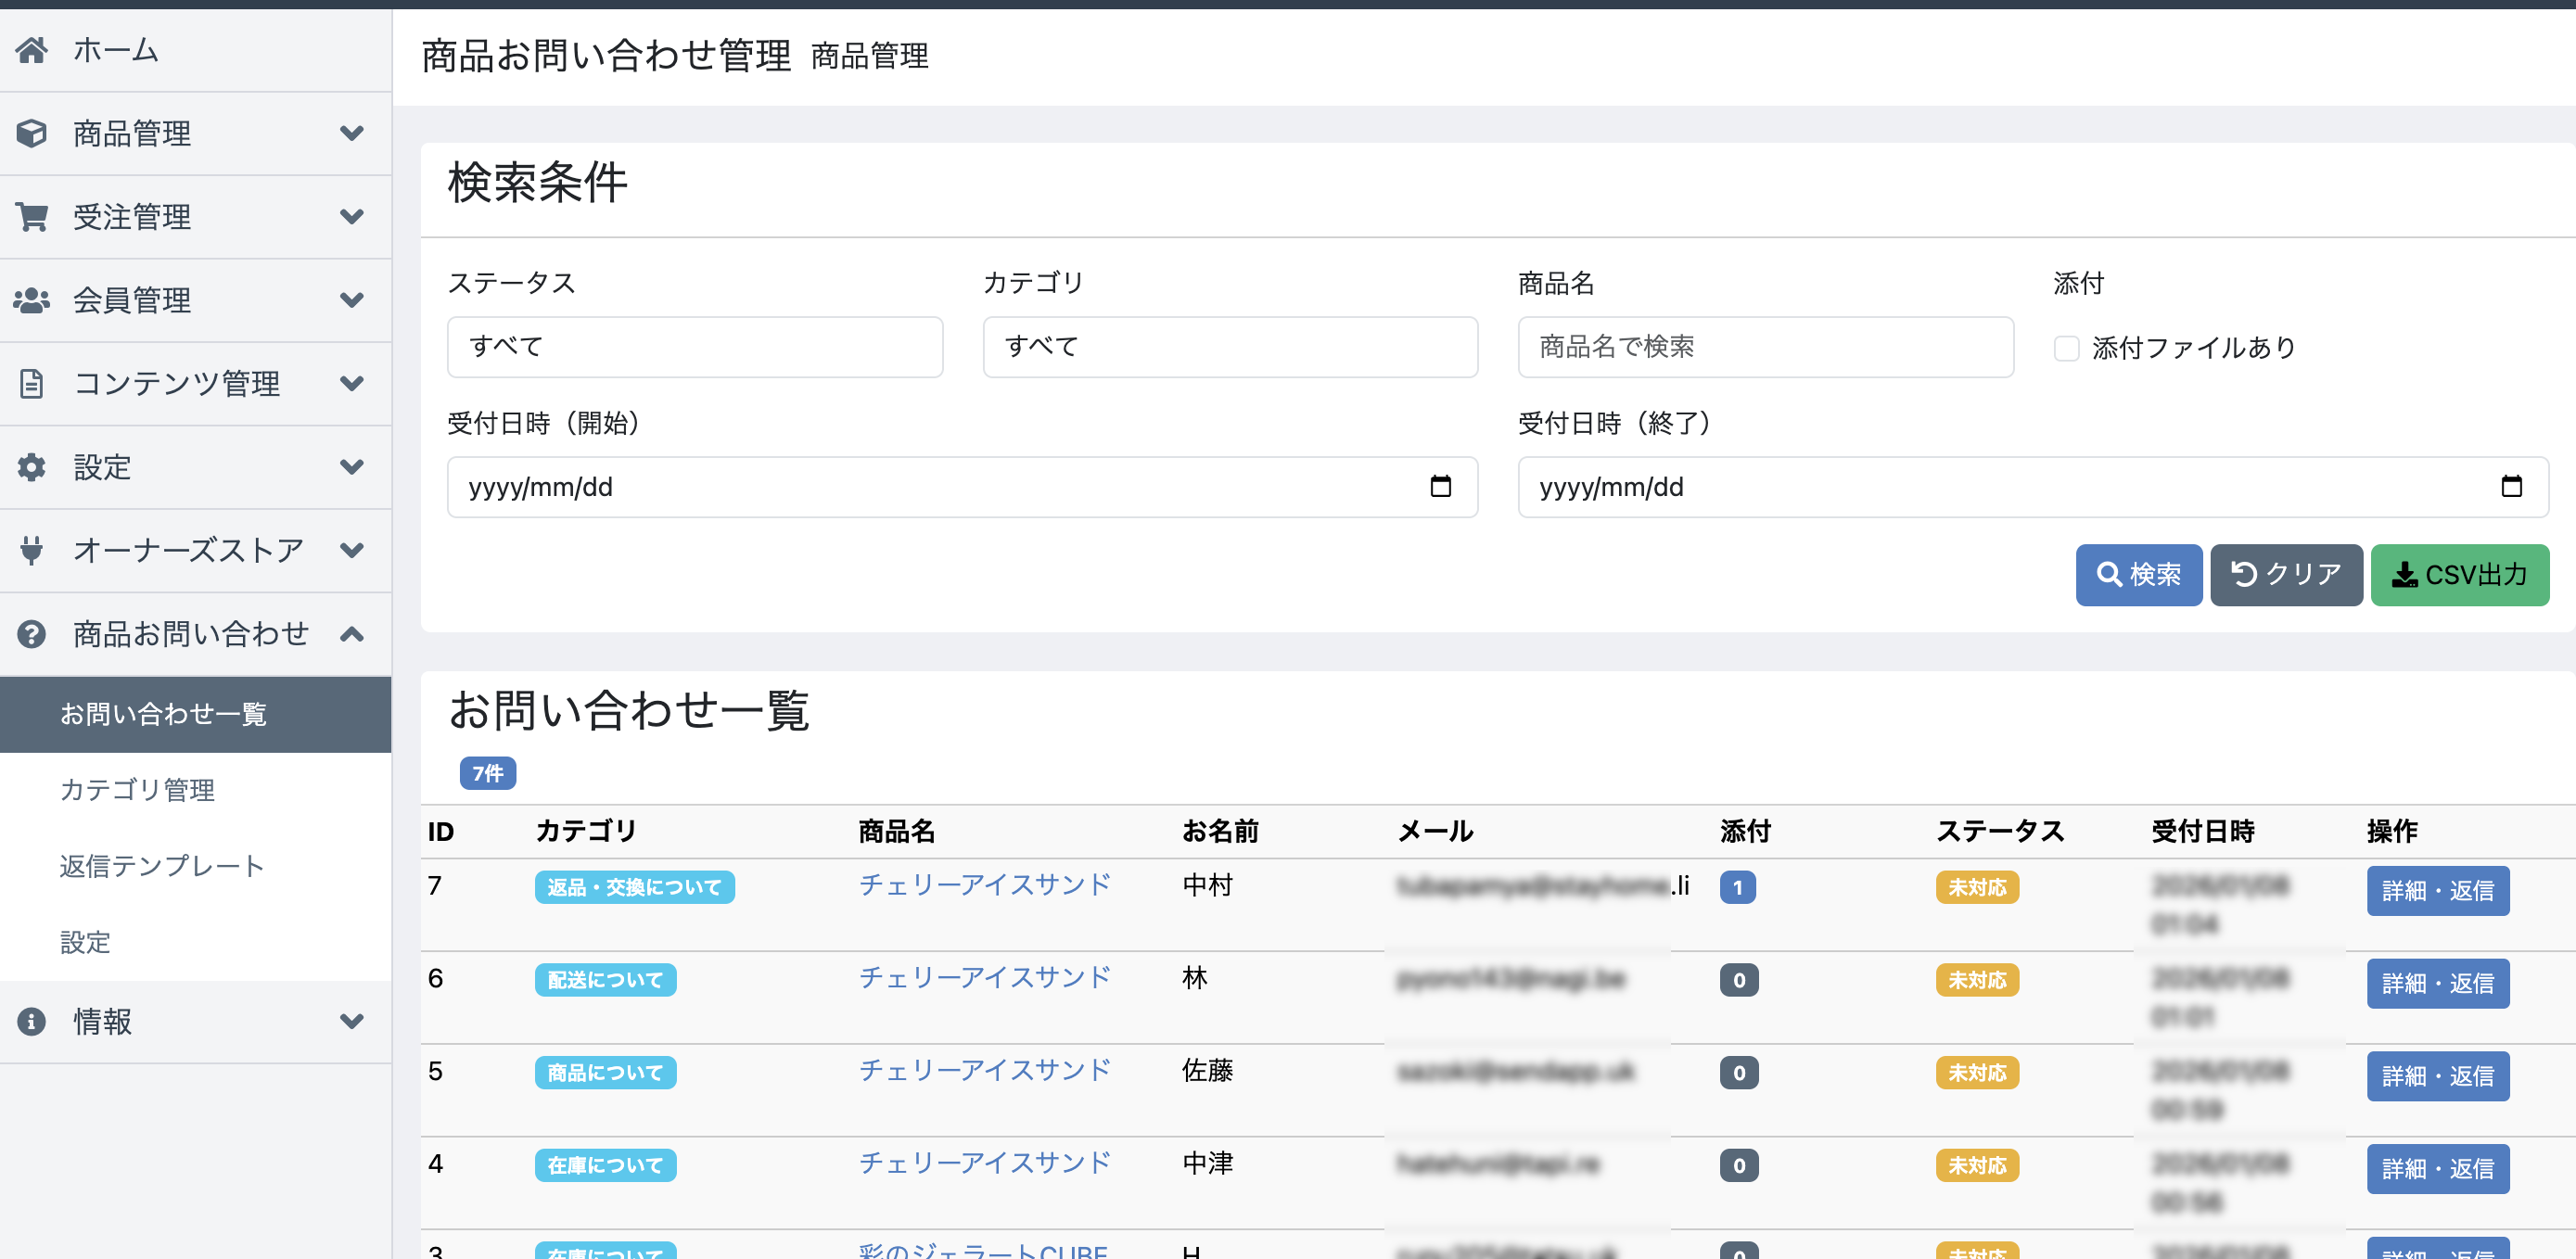Open the カテゴリ dropdown
Viewport: 2576px width, 1259px height.
pos(1230,347)
